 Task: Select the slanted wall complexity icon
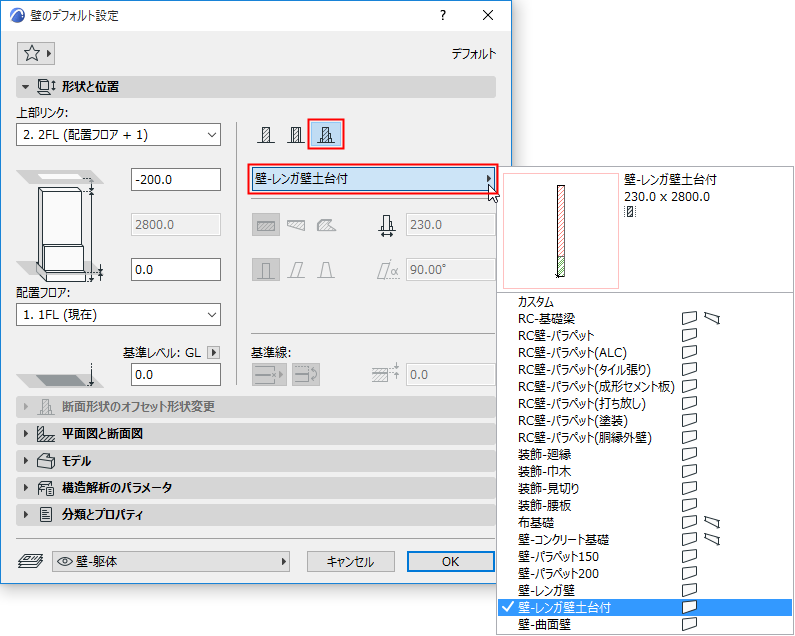[296, 269]
